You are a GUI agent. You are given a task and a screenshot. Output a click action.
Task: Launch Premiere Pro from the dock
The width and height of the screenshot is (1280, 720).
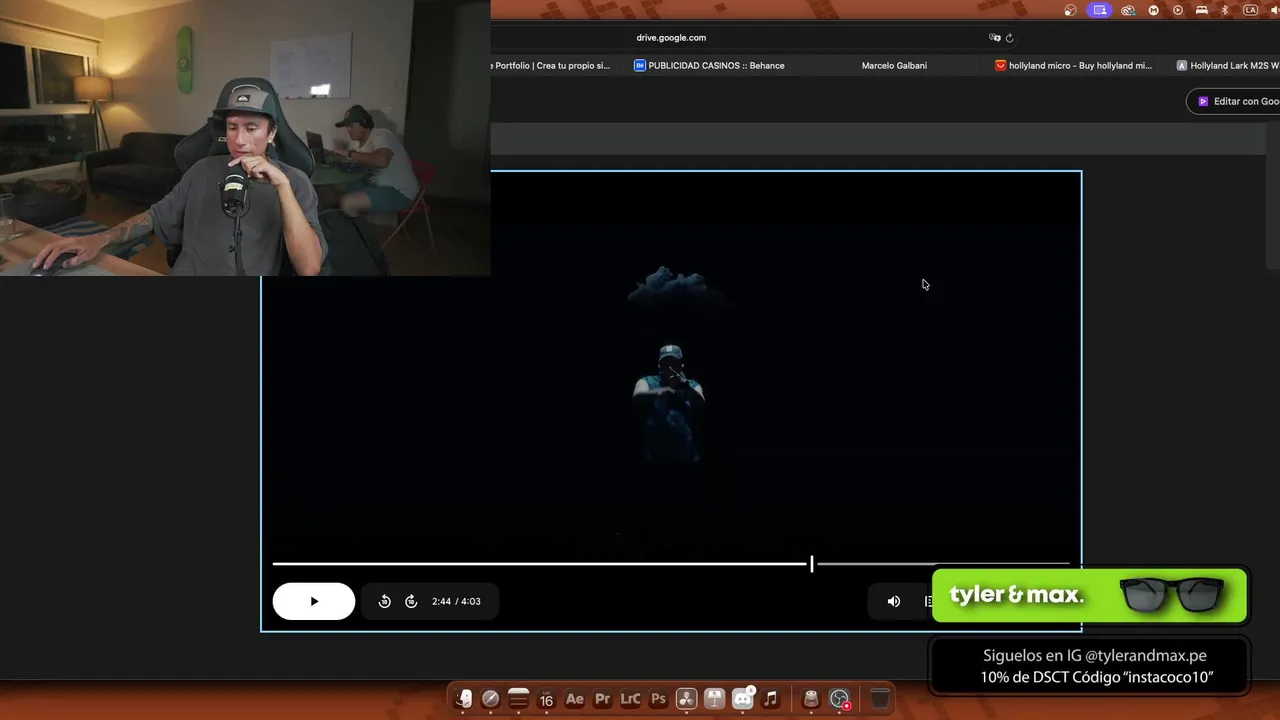(602, 699)
